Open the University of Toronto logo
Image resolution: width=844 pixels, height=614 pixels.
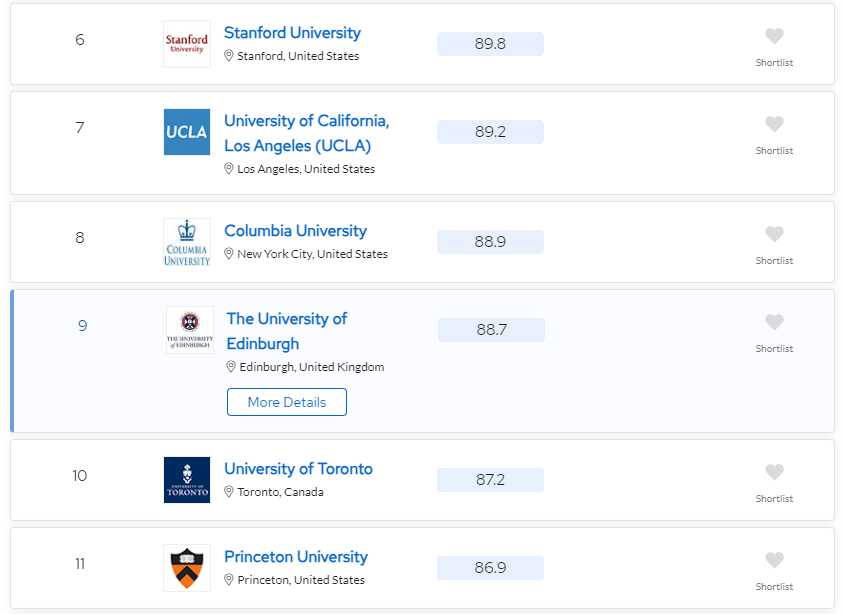point(187,480)
